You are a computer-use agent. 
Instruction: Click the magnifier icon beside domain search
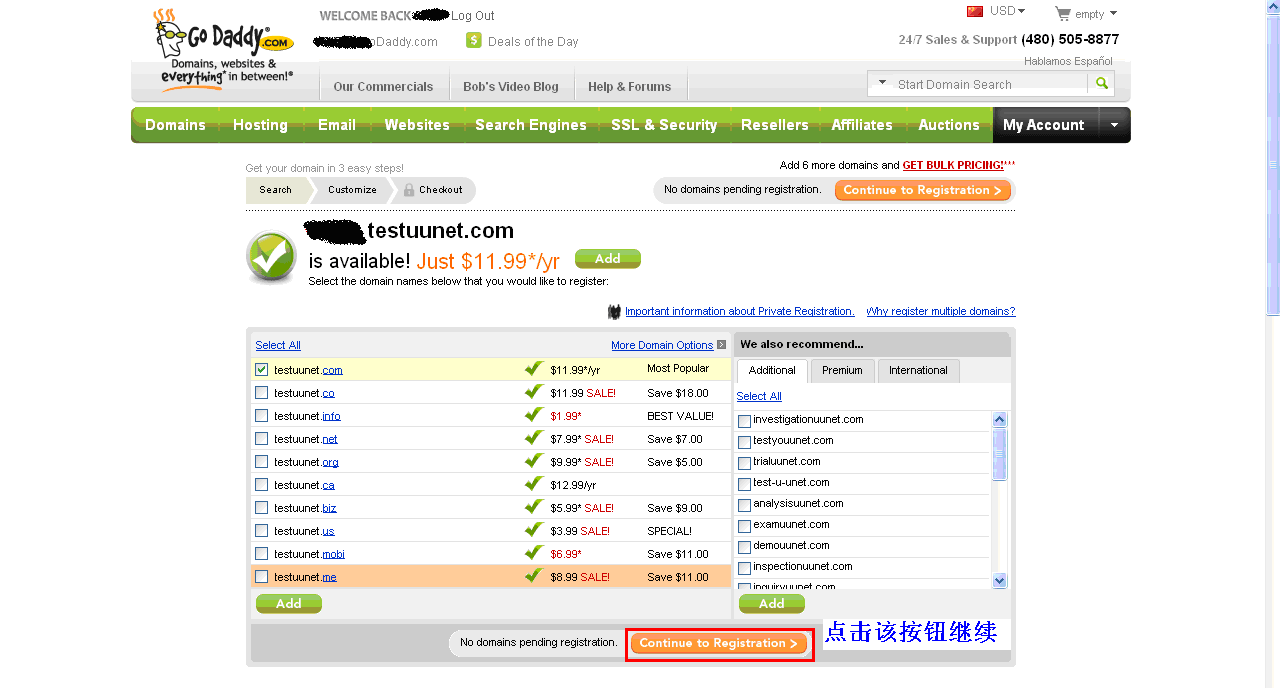pos(1102,84)
